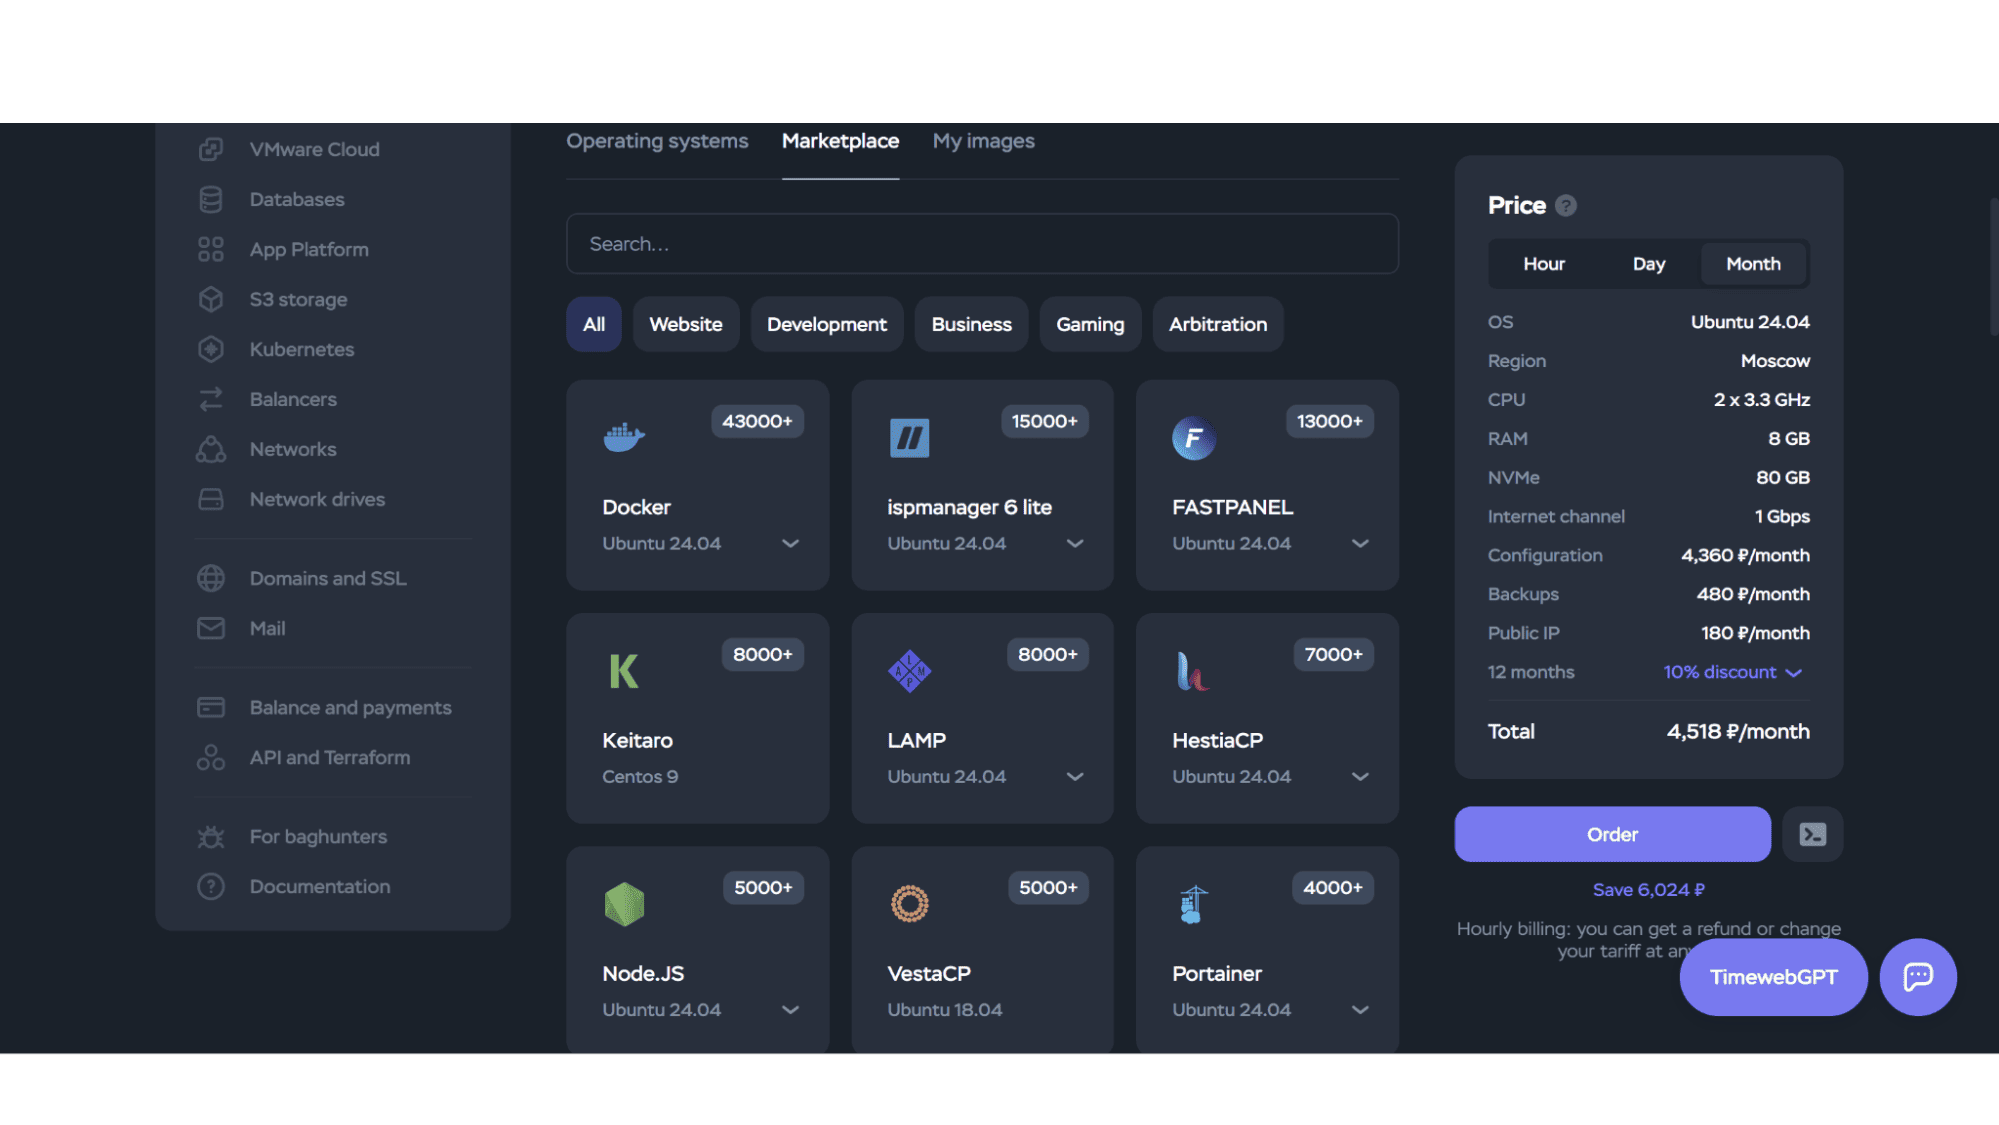Click the HestiaCP logo icon

pos(1192,671)
